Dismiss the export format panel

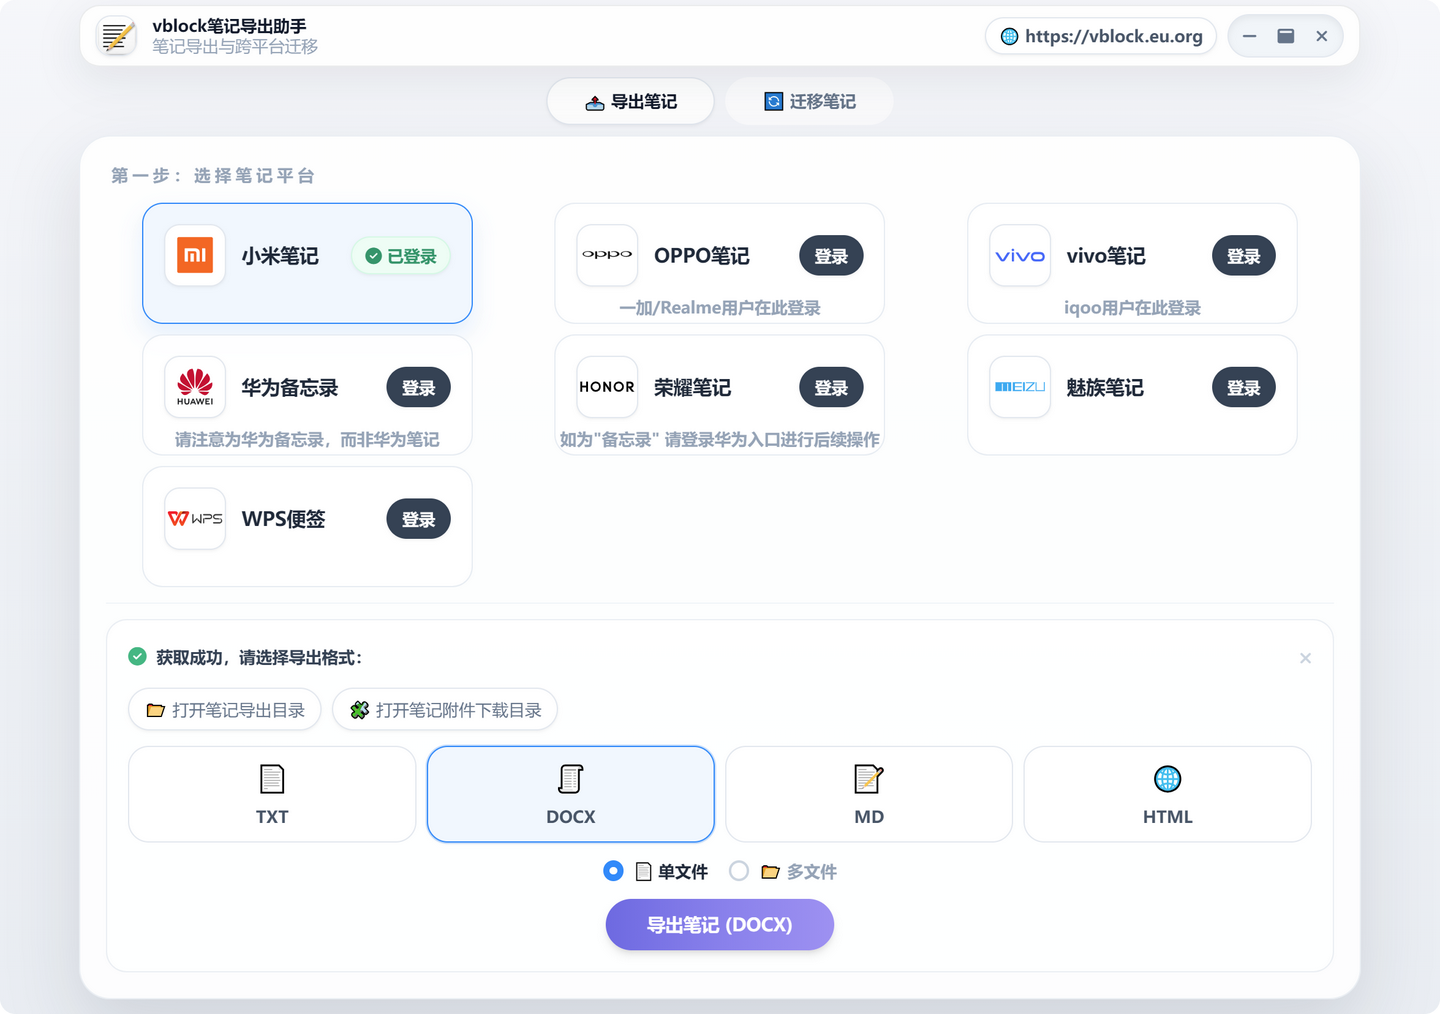[1305, 658]
